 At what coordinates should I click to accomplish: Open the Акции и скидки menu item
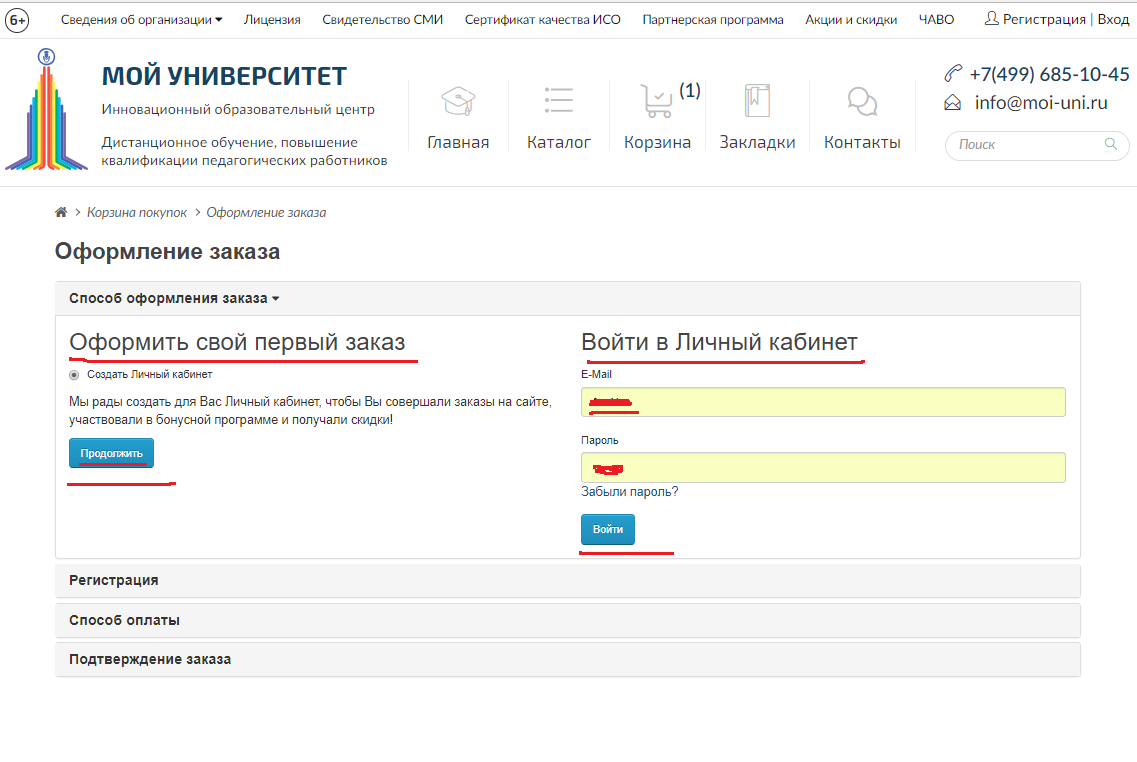(x=851, y=20)
